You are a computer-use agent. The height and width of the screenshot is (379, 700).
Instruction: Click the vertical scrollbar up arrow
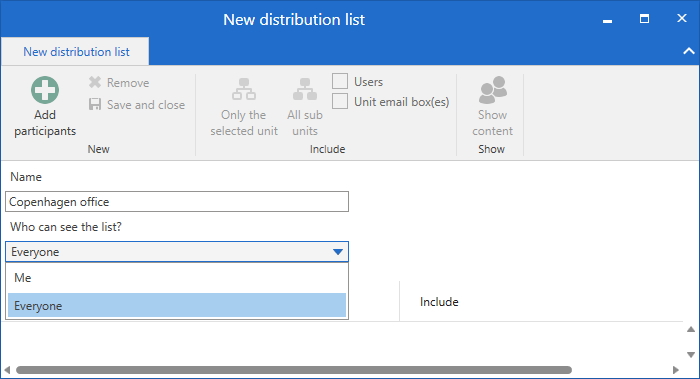pos(691,329)
